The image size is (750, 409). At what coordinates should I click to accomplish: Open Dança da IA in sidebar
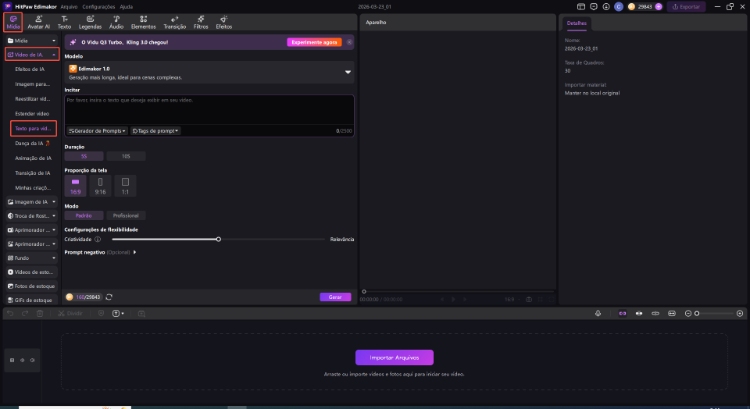point(33,143)
